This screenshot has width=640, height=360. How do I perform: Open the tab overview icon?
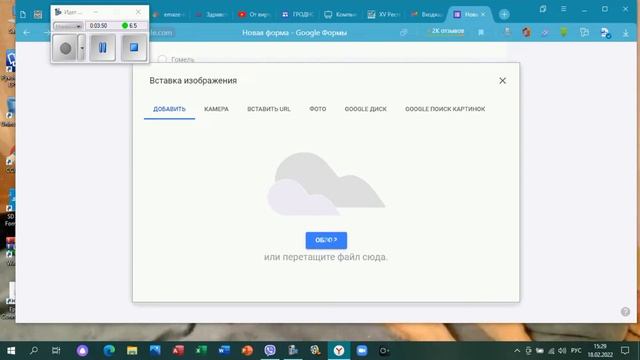[x=542, y=9]
